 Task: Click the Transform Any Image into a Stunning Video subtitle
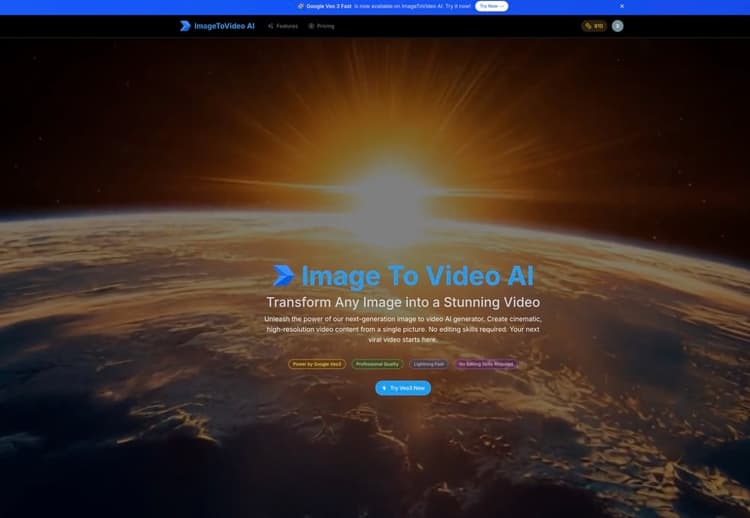click(403, 302)
